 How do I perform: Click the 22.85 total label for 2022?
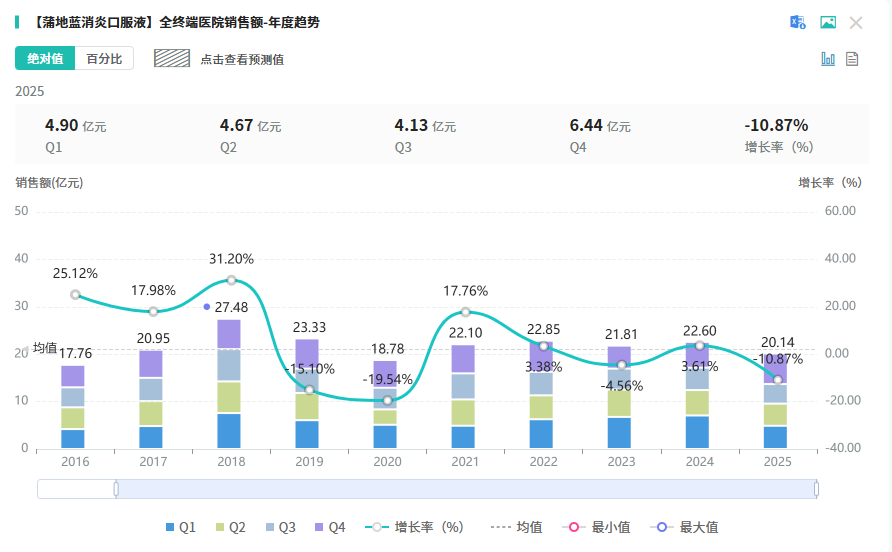pos(543,329)
